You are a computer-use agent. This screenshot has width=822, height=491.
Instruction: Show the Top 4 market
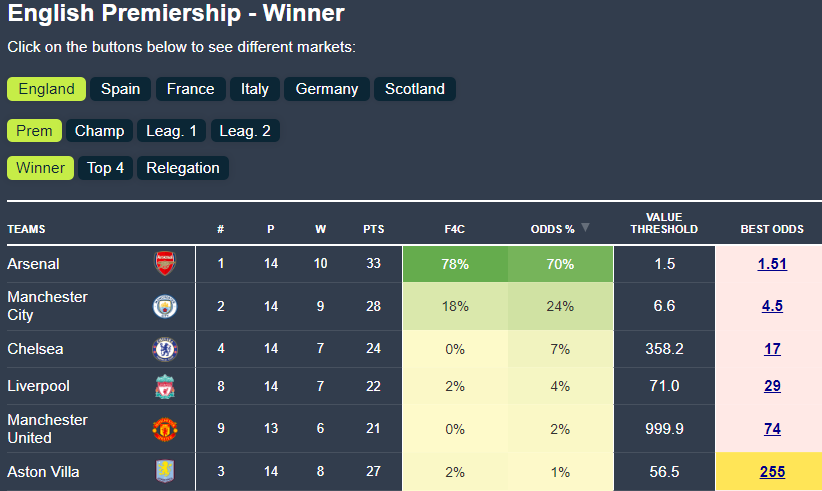(106, 168)
